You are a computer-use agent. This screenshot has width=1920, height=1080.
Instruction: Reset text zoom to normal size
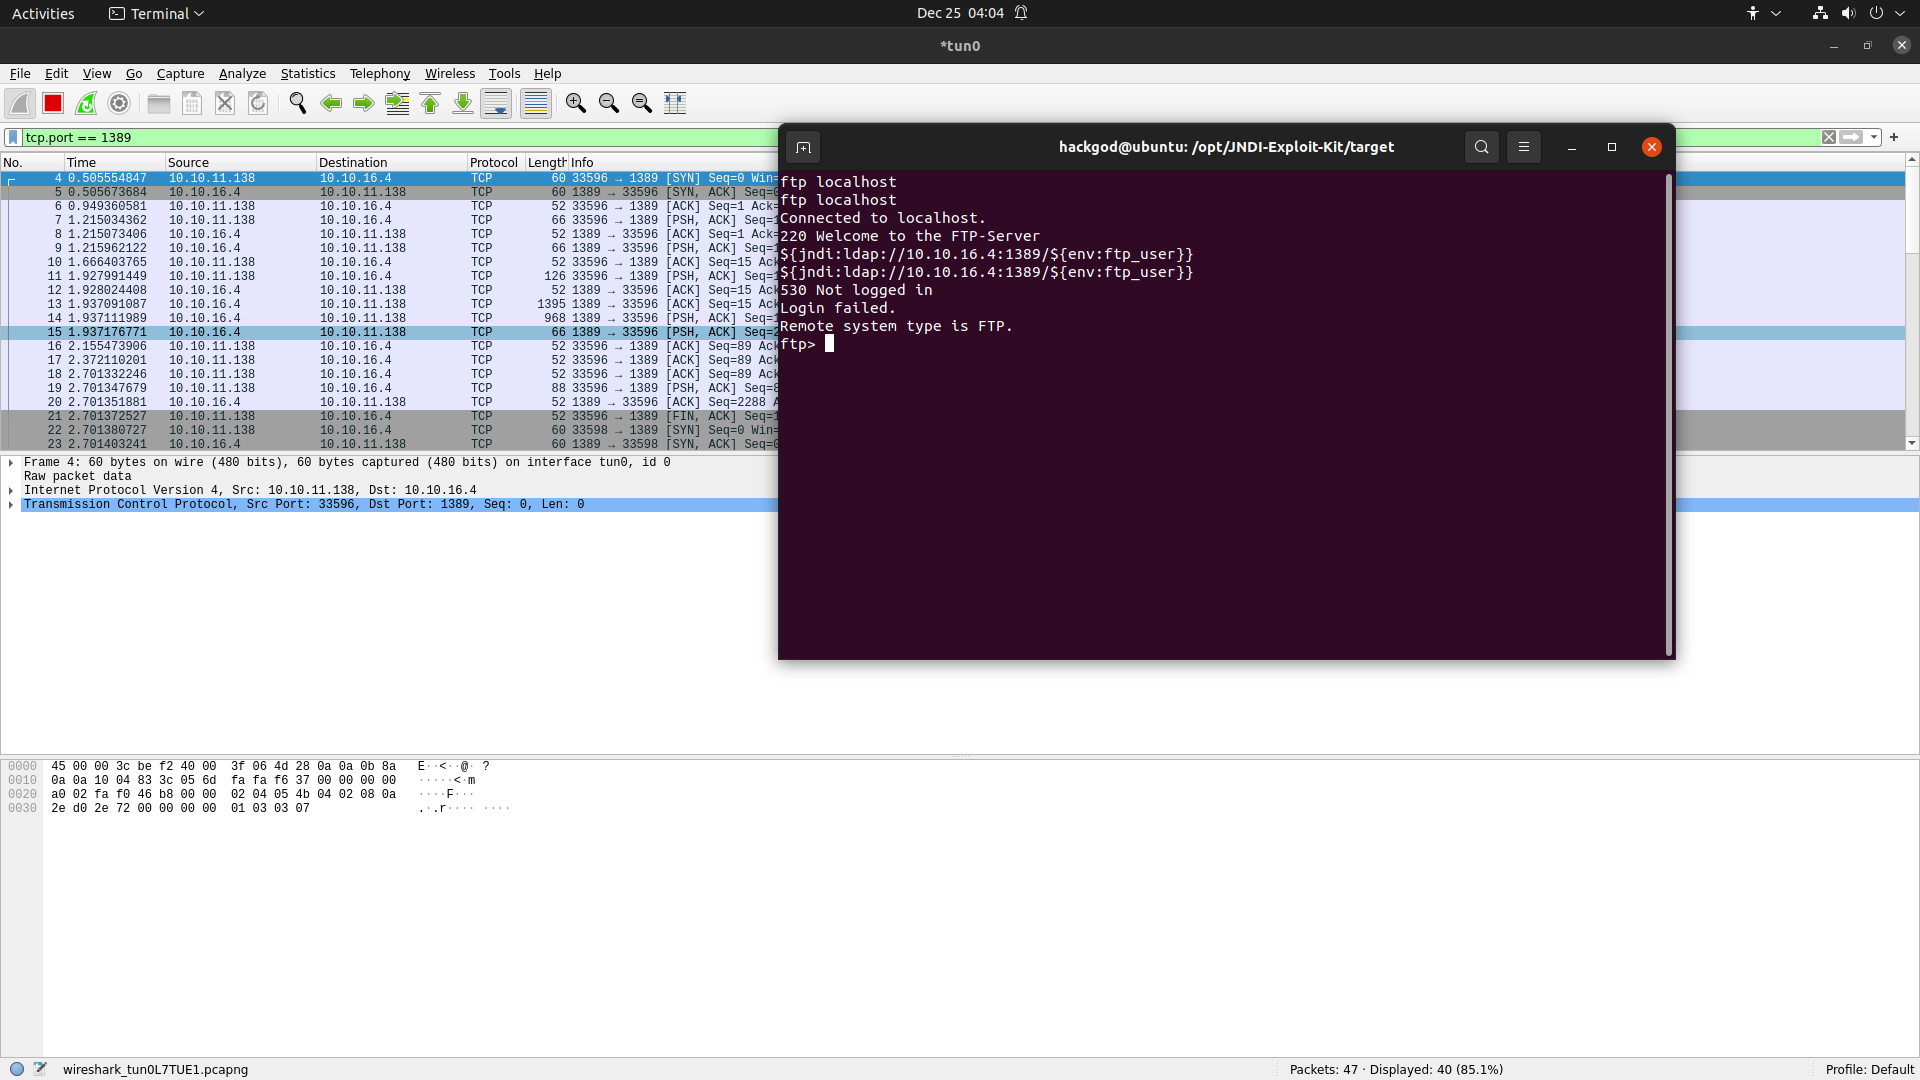point(642,103)
